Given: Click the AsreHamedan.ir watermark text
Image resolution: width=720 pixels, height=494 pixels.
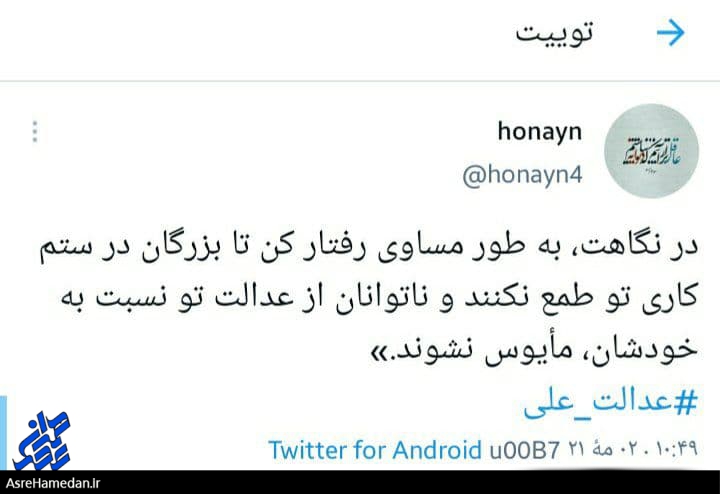Looking at the screenshot, I should [54, 483].
